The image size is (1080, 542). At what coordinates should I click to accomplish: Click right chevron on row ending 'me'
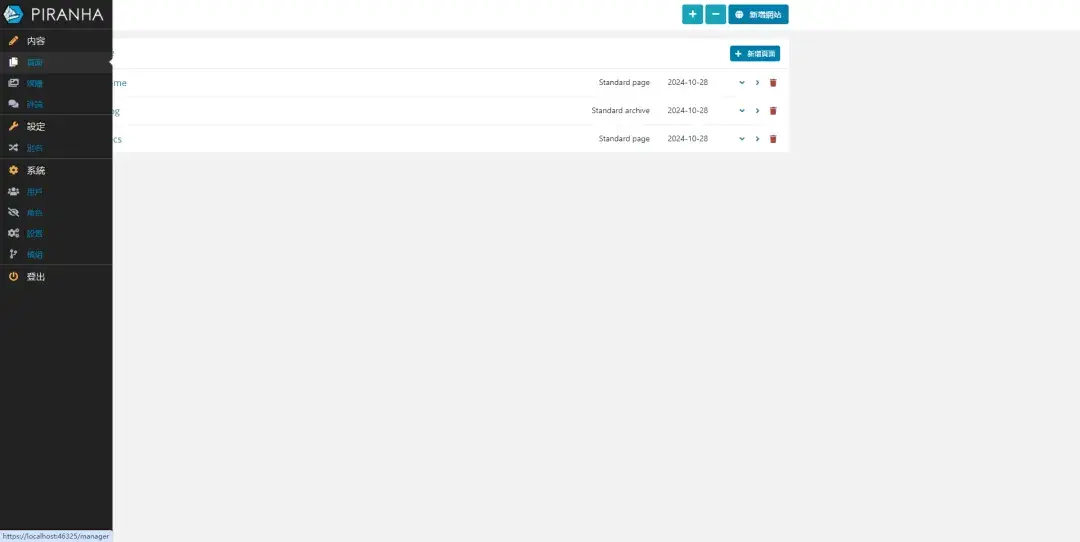point(757,83)
